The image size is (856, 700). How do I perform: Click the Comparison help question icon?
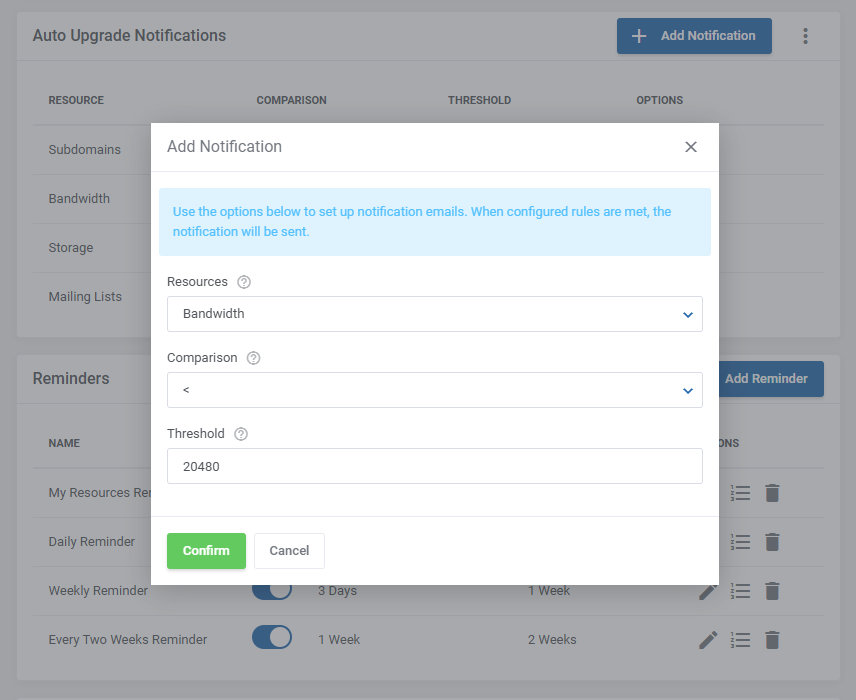coord(253,358)
